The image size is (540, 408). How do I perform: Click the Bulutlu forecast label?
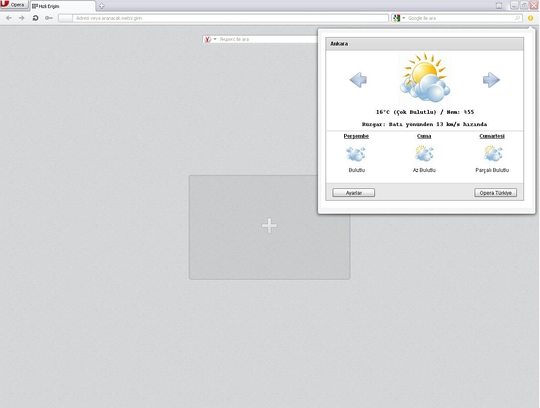pyautogui.click(x=357, y=170)
